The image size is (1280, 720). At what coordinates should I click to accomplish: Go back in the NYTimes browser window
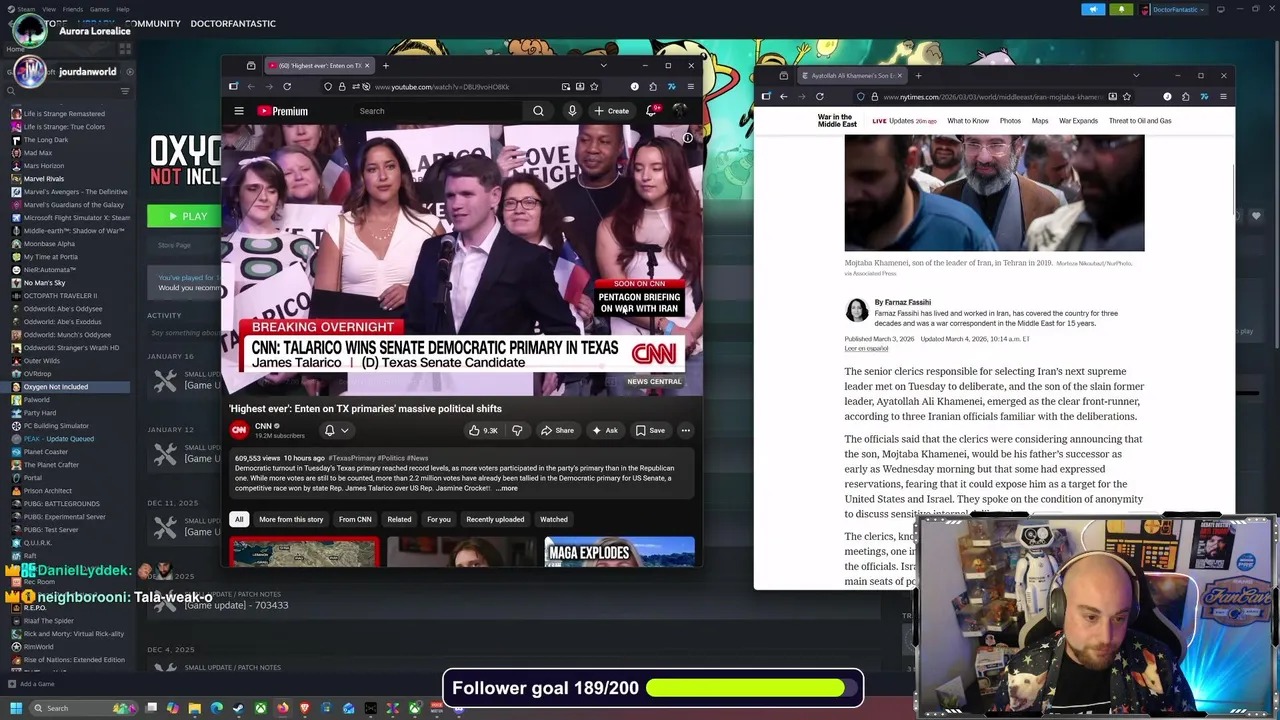pos(783,97)
